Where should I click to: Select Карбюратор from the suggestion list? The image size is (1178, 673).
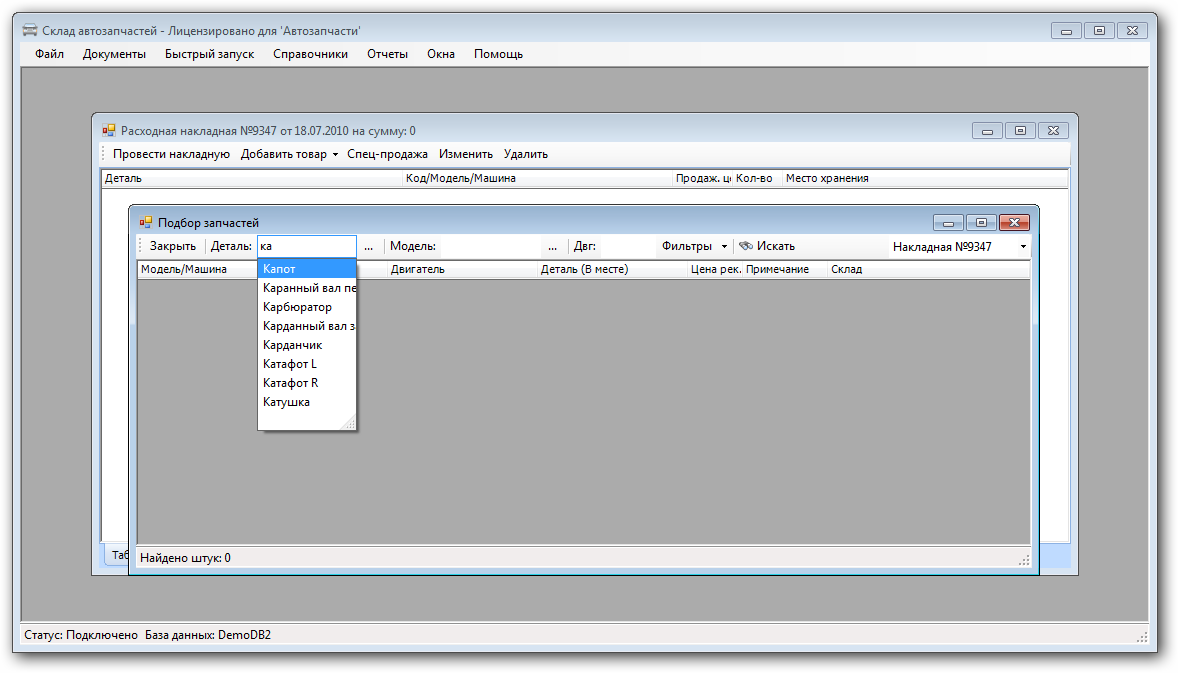(x=297, y=307)
